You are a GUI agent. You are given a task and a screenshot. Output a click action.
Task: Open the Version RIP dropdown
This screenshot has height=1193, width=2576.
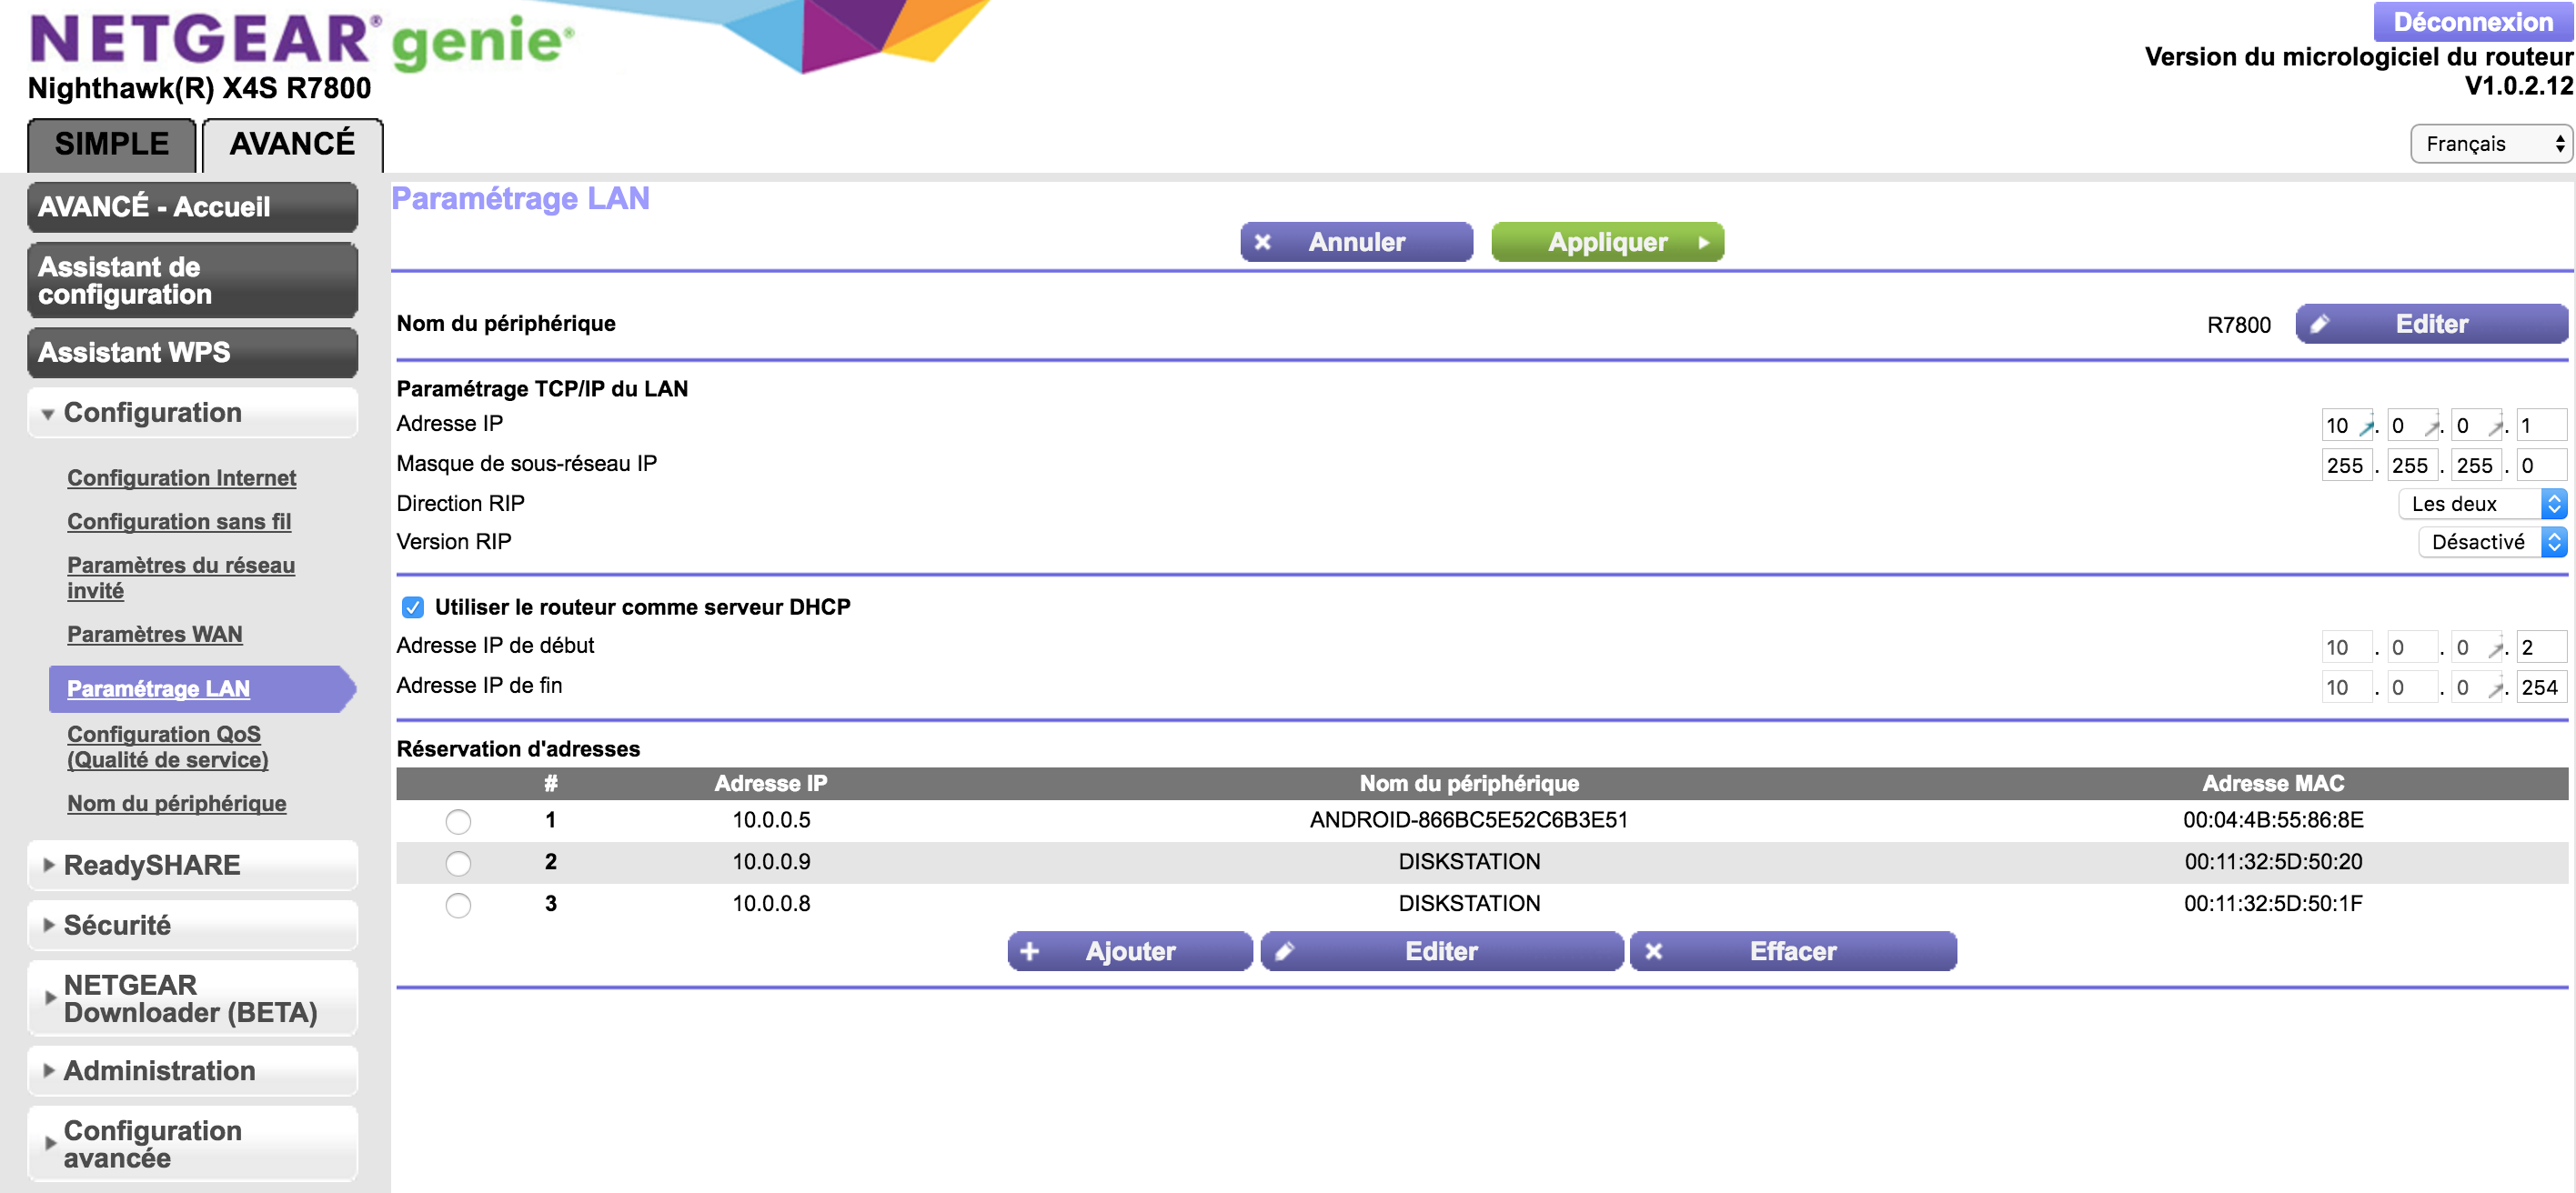(x=2491, y=542)
